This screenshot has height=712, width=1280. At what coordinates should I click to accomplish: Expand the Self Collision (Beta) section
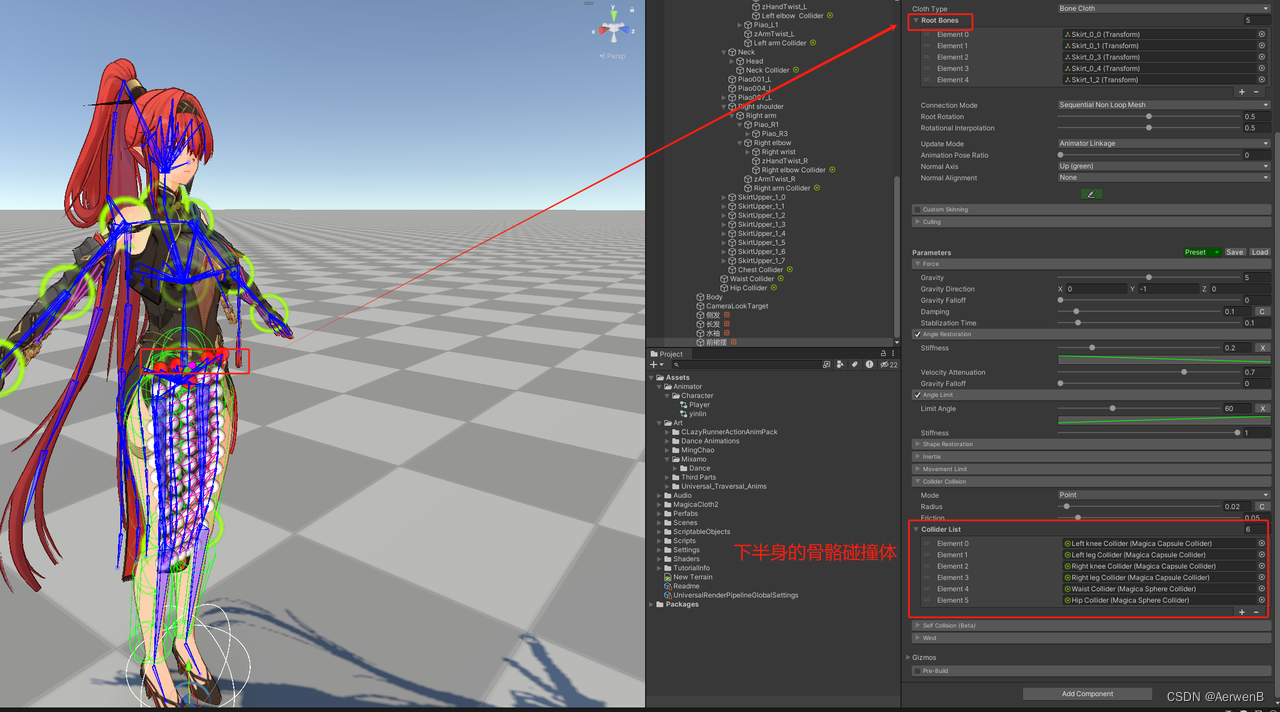tap(917, 625)
